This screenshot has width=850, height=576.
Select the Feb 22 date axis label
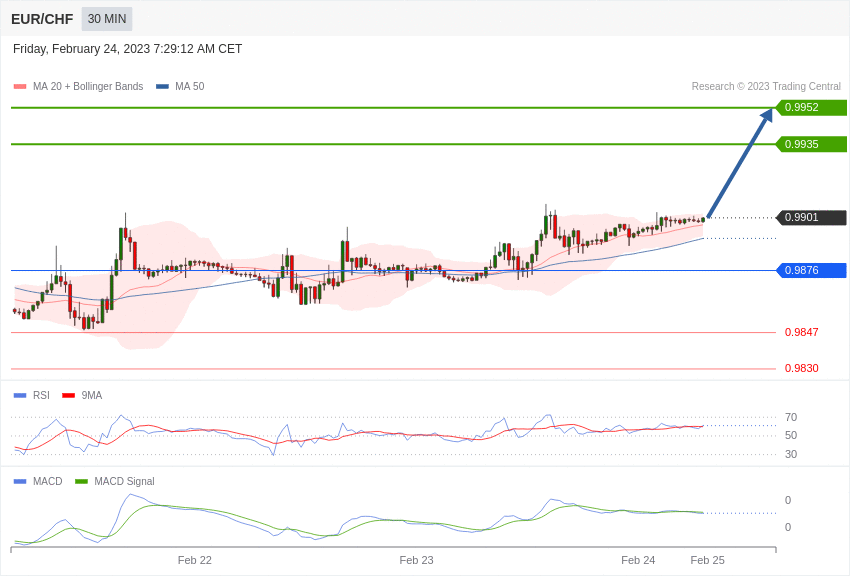coord(195,560)
